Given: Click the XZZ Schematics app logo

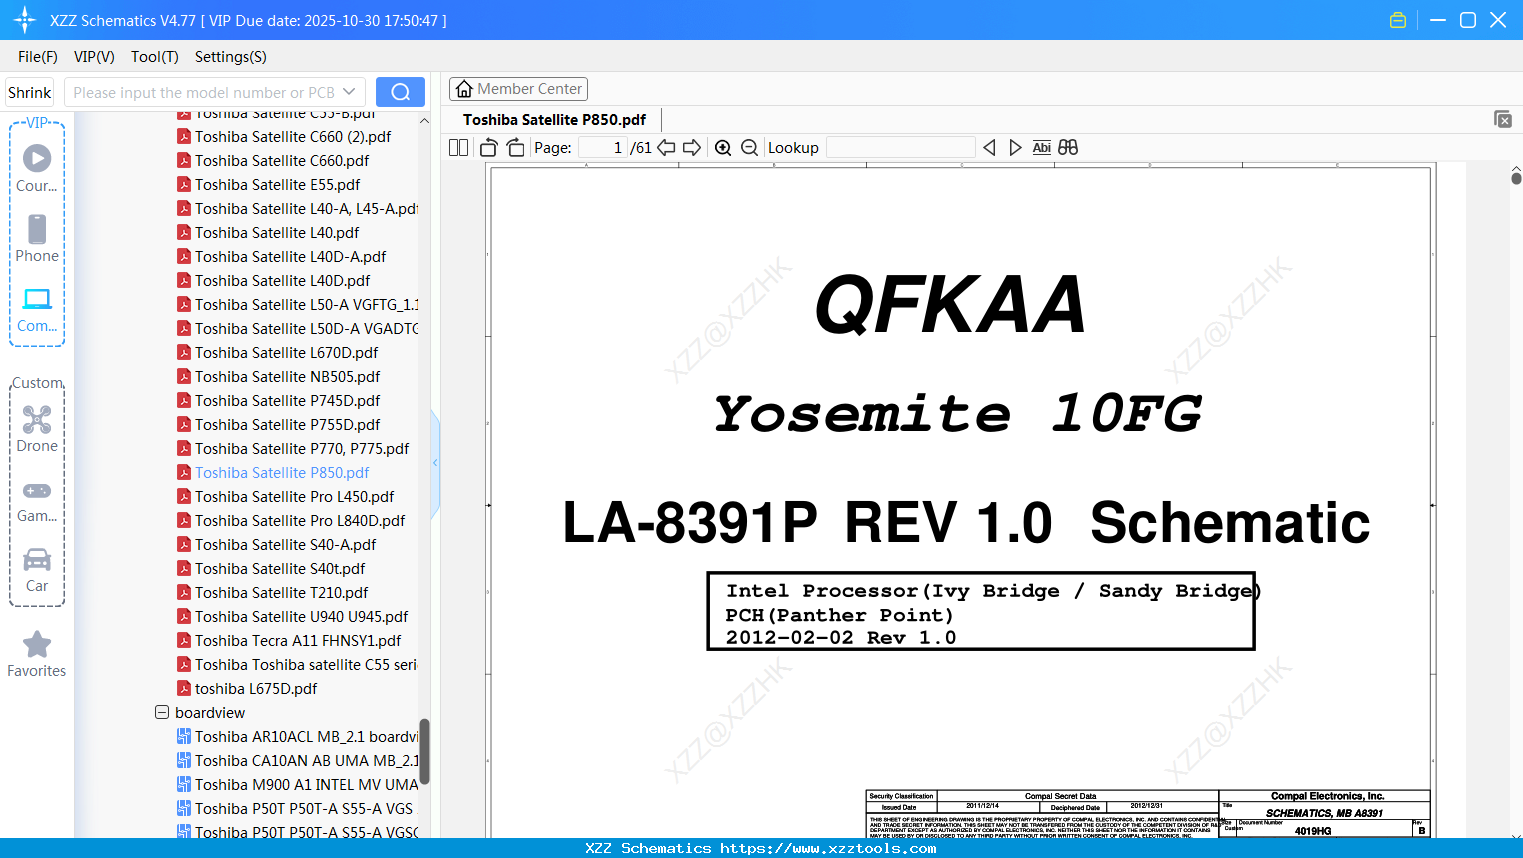Looking at the screenshot, I should (x=25, y=20).
